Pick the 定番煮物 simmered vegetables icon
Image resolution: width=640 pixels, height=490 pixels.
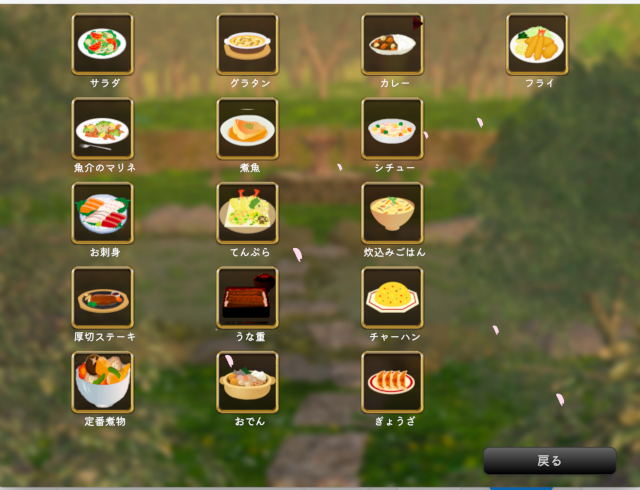coord(102,382)
